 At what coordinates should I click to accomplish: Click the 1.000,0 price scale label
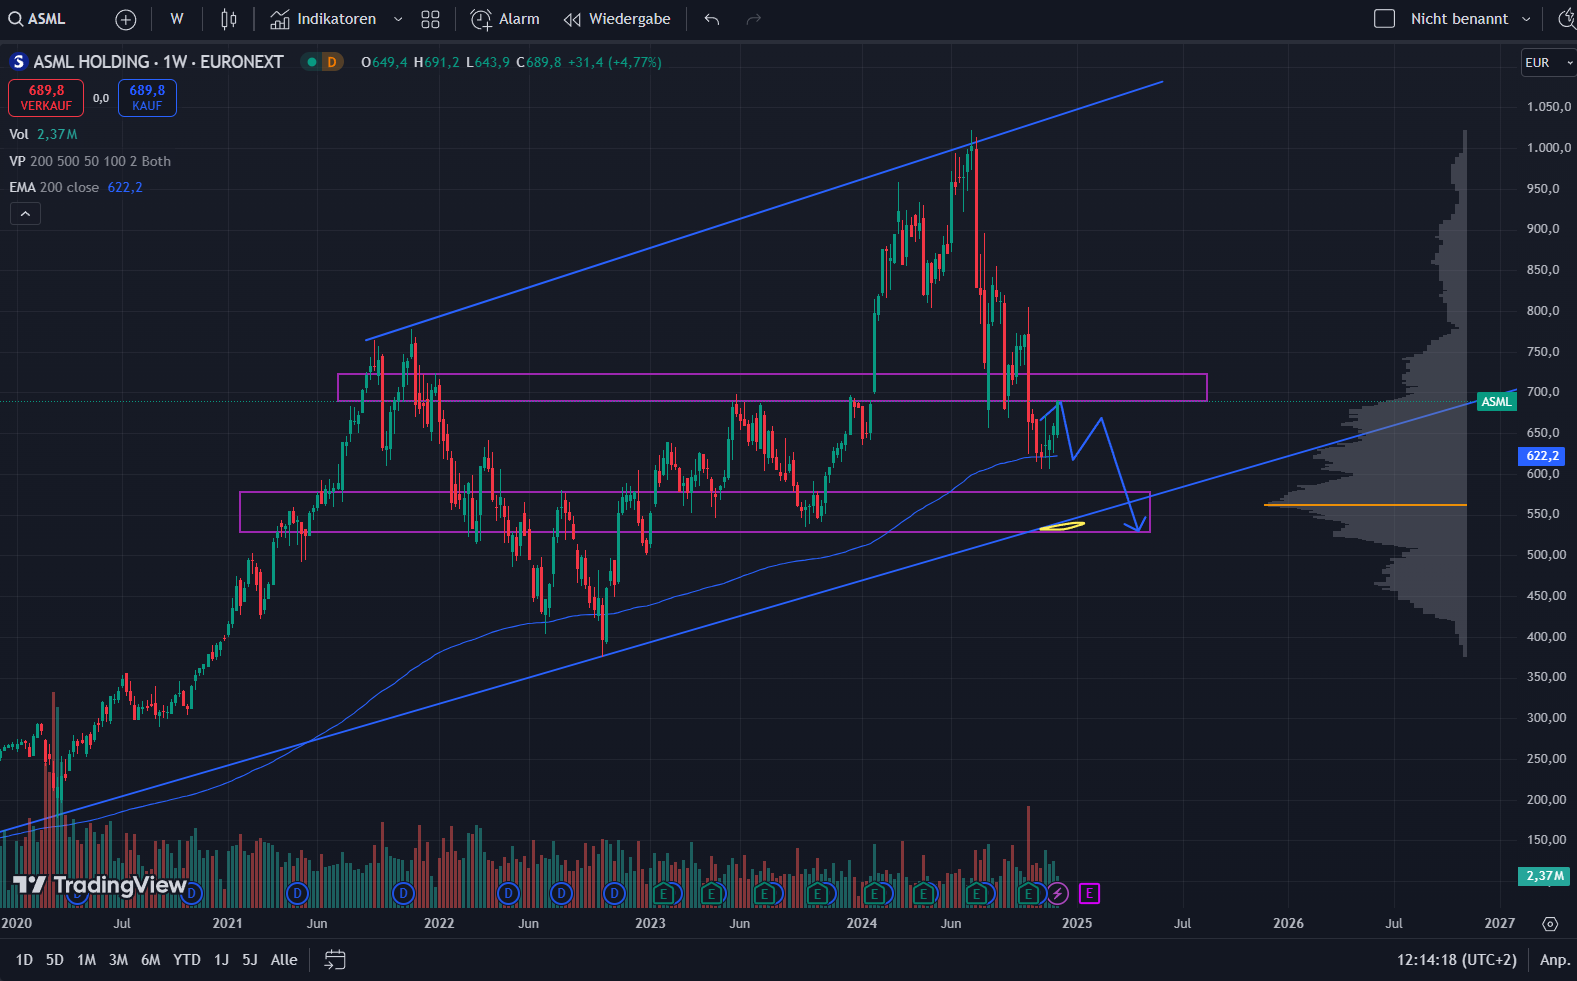[x=1549, y=147]
